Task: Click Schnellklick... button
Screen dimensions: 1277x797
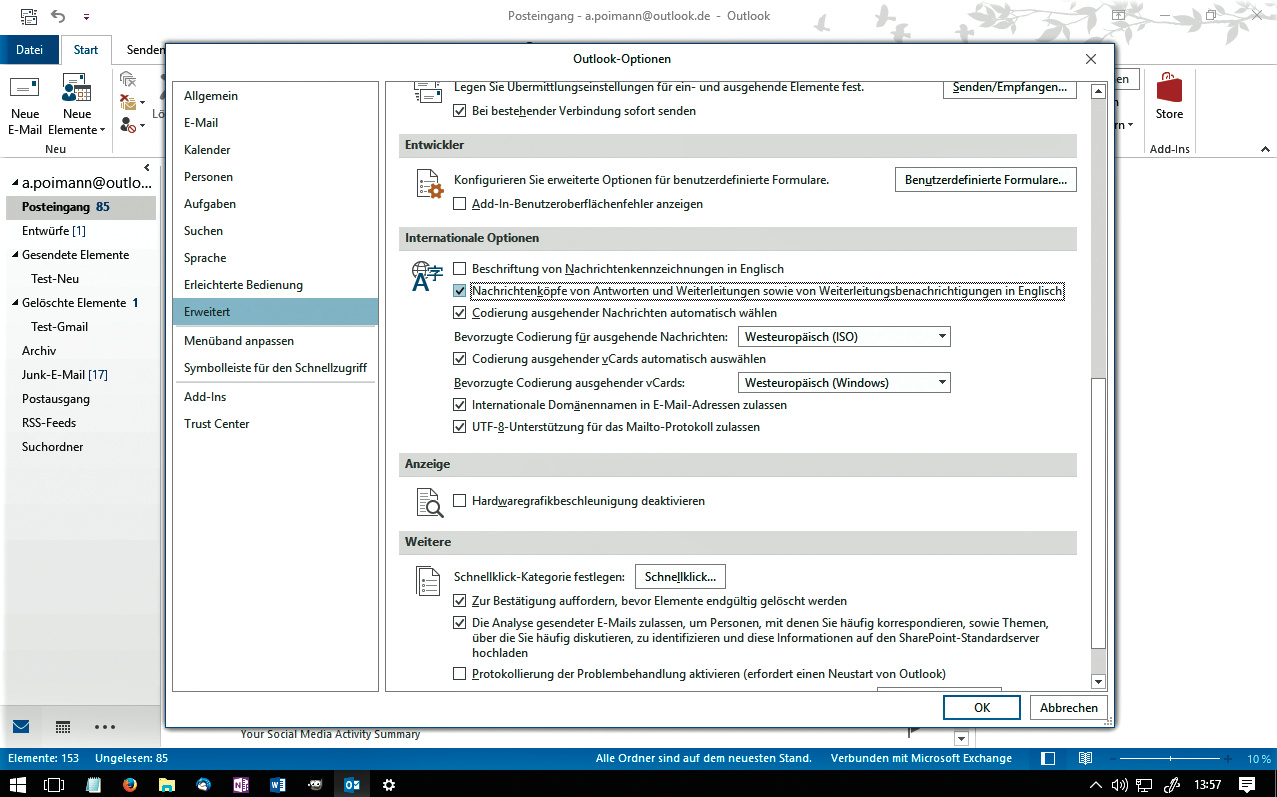Action: click(x=681, y=577)
